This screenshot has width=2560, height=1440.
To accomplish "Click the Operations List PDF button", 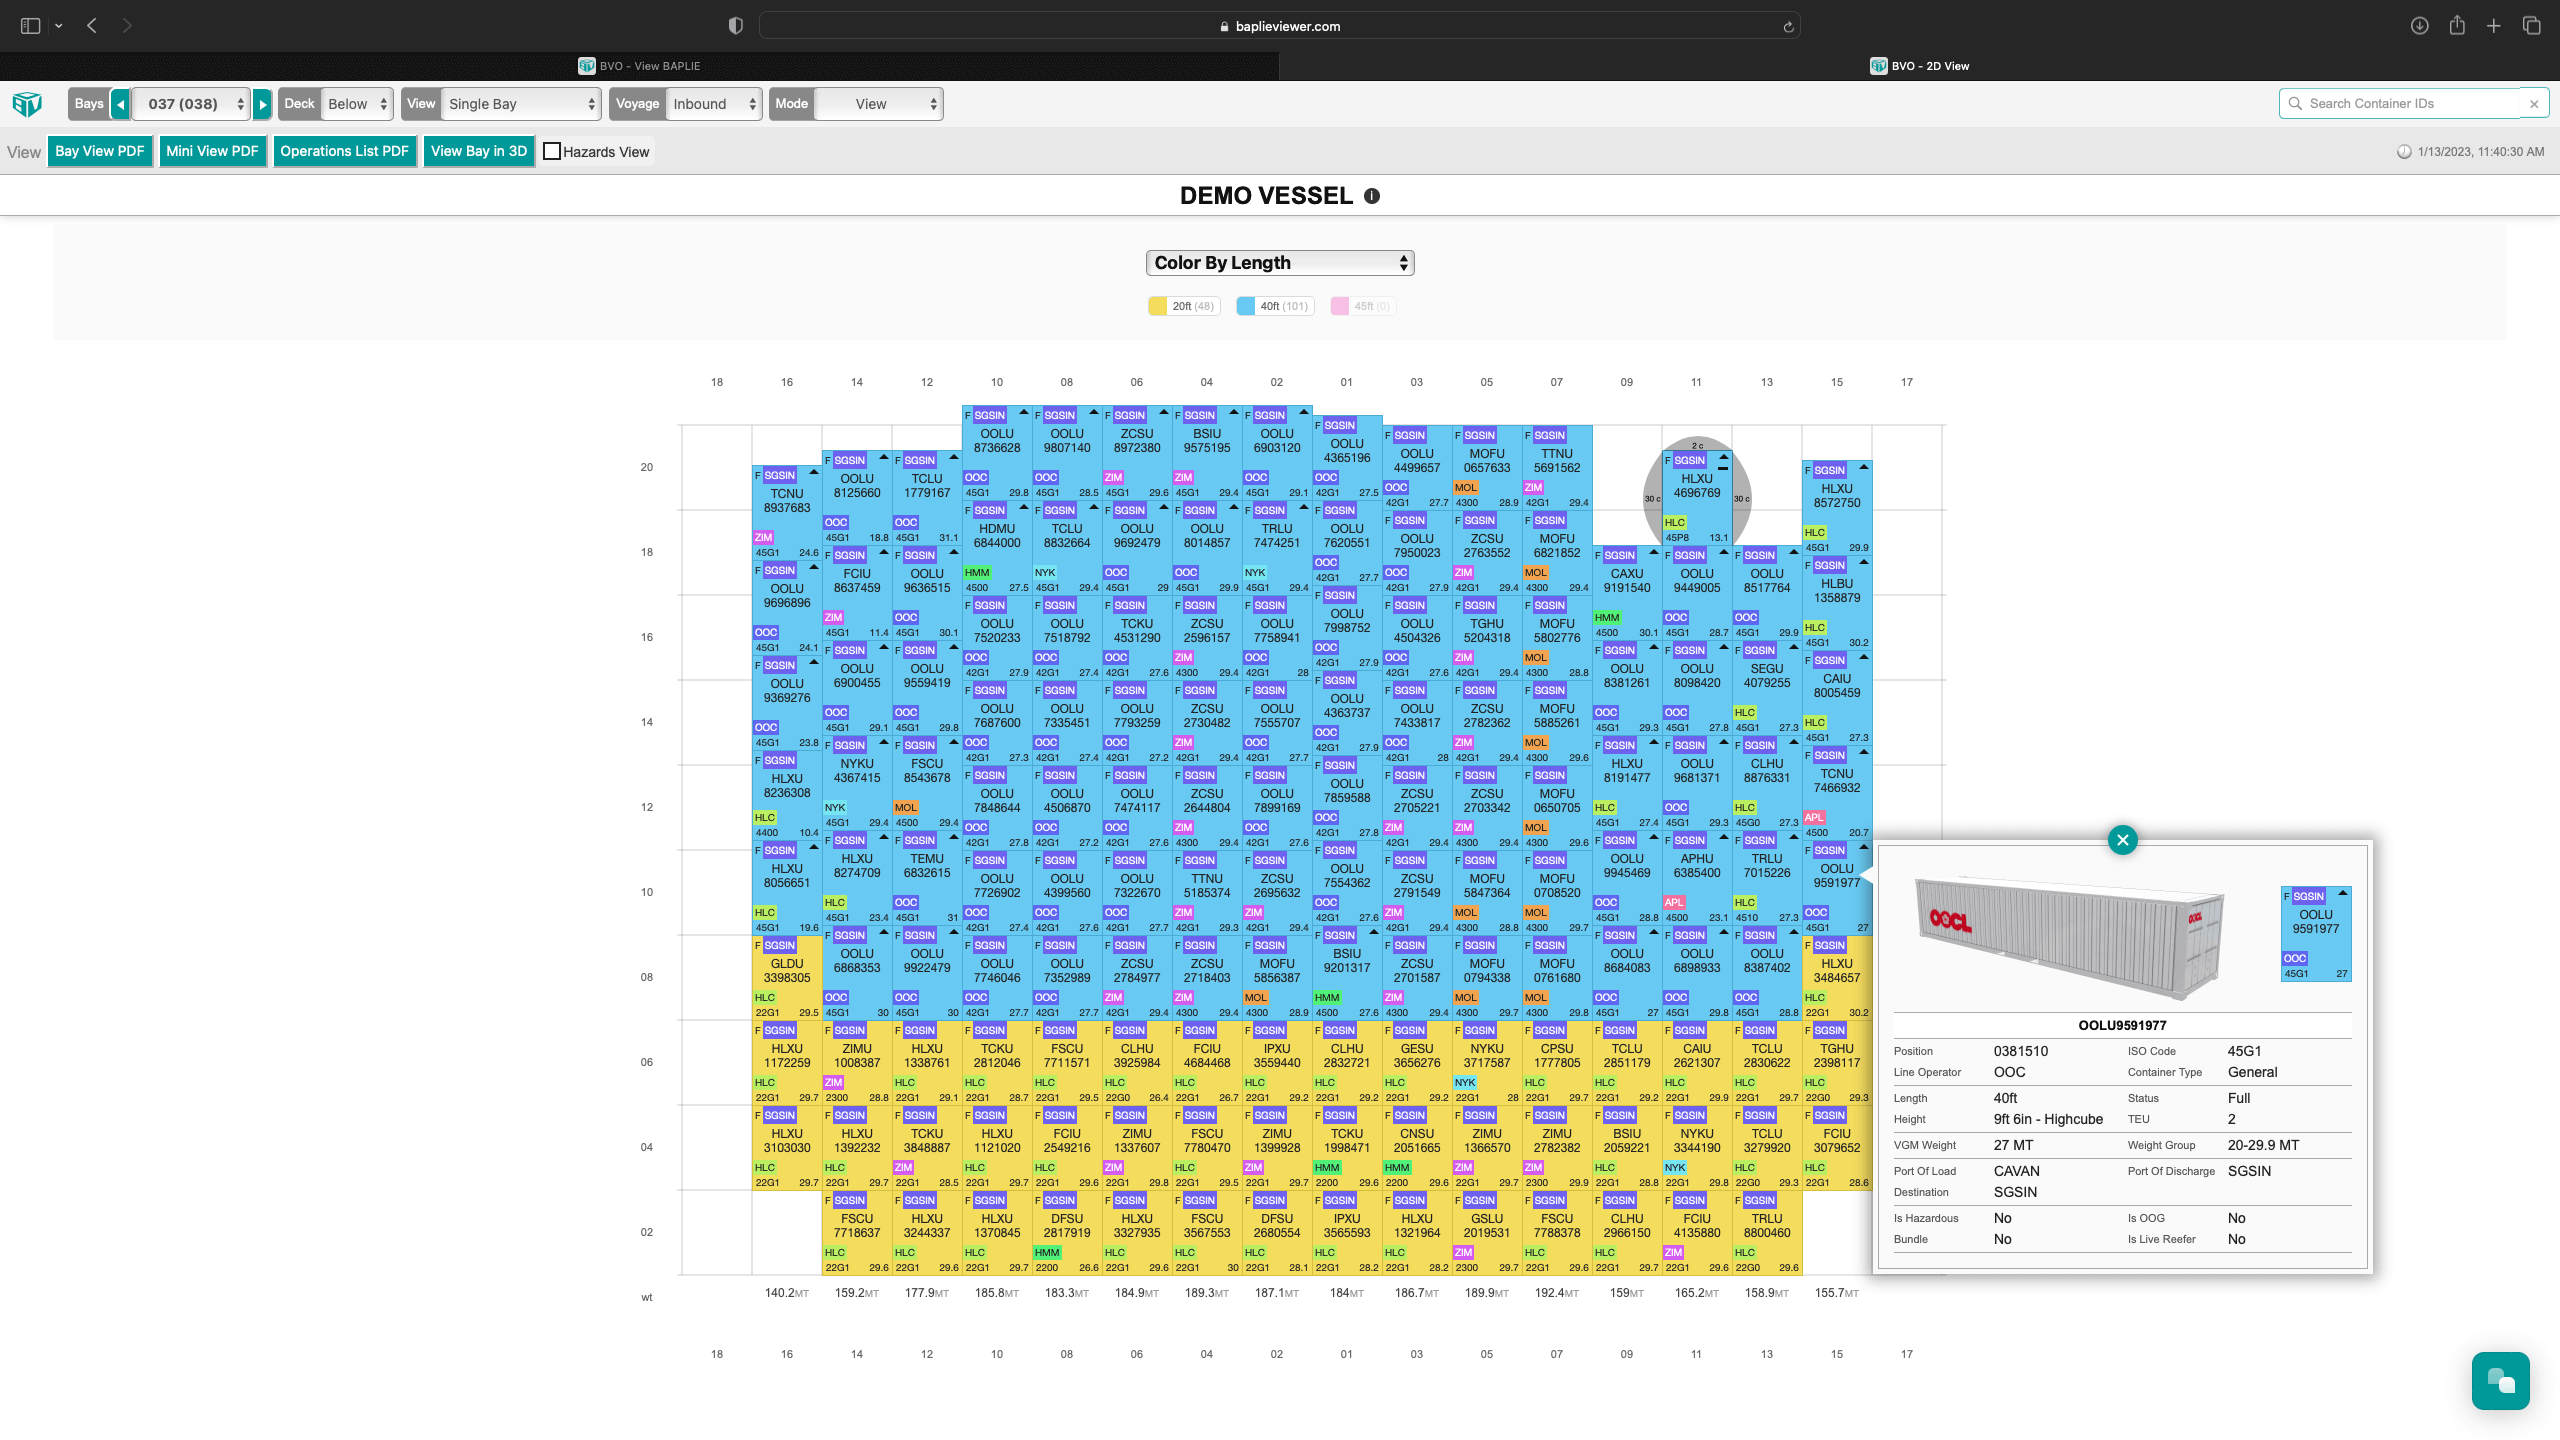I will coord(344,151).
